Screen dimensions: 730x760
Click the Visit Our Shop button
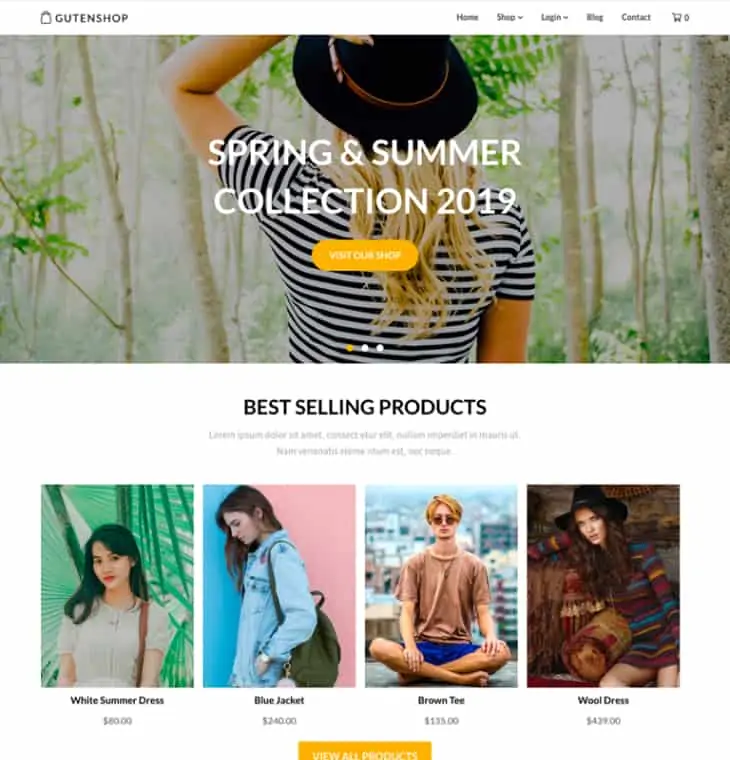[365, 255]
